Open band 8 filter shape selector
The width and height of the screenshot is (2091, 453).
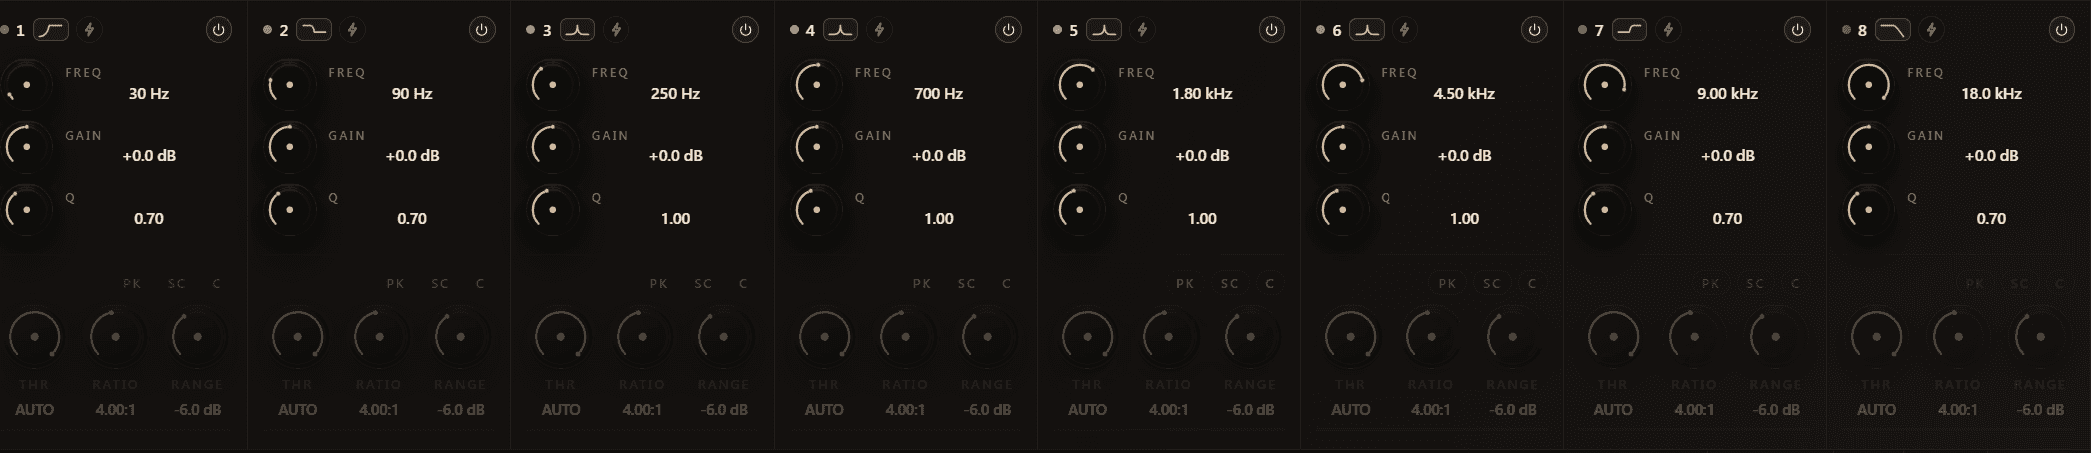click(x=1892, y=30)
